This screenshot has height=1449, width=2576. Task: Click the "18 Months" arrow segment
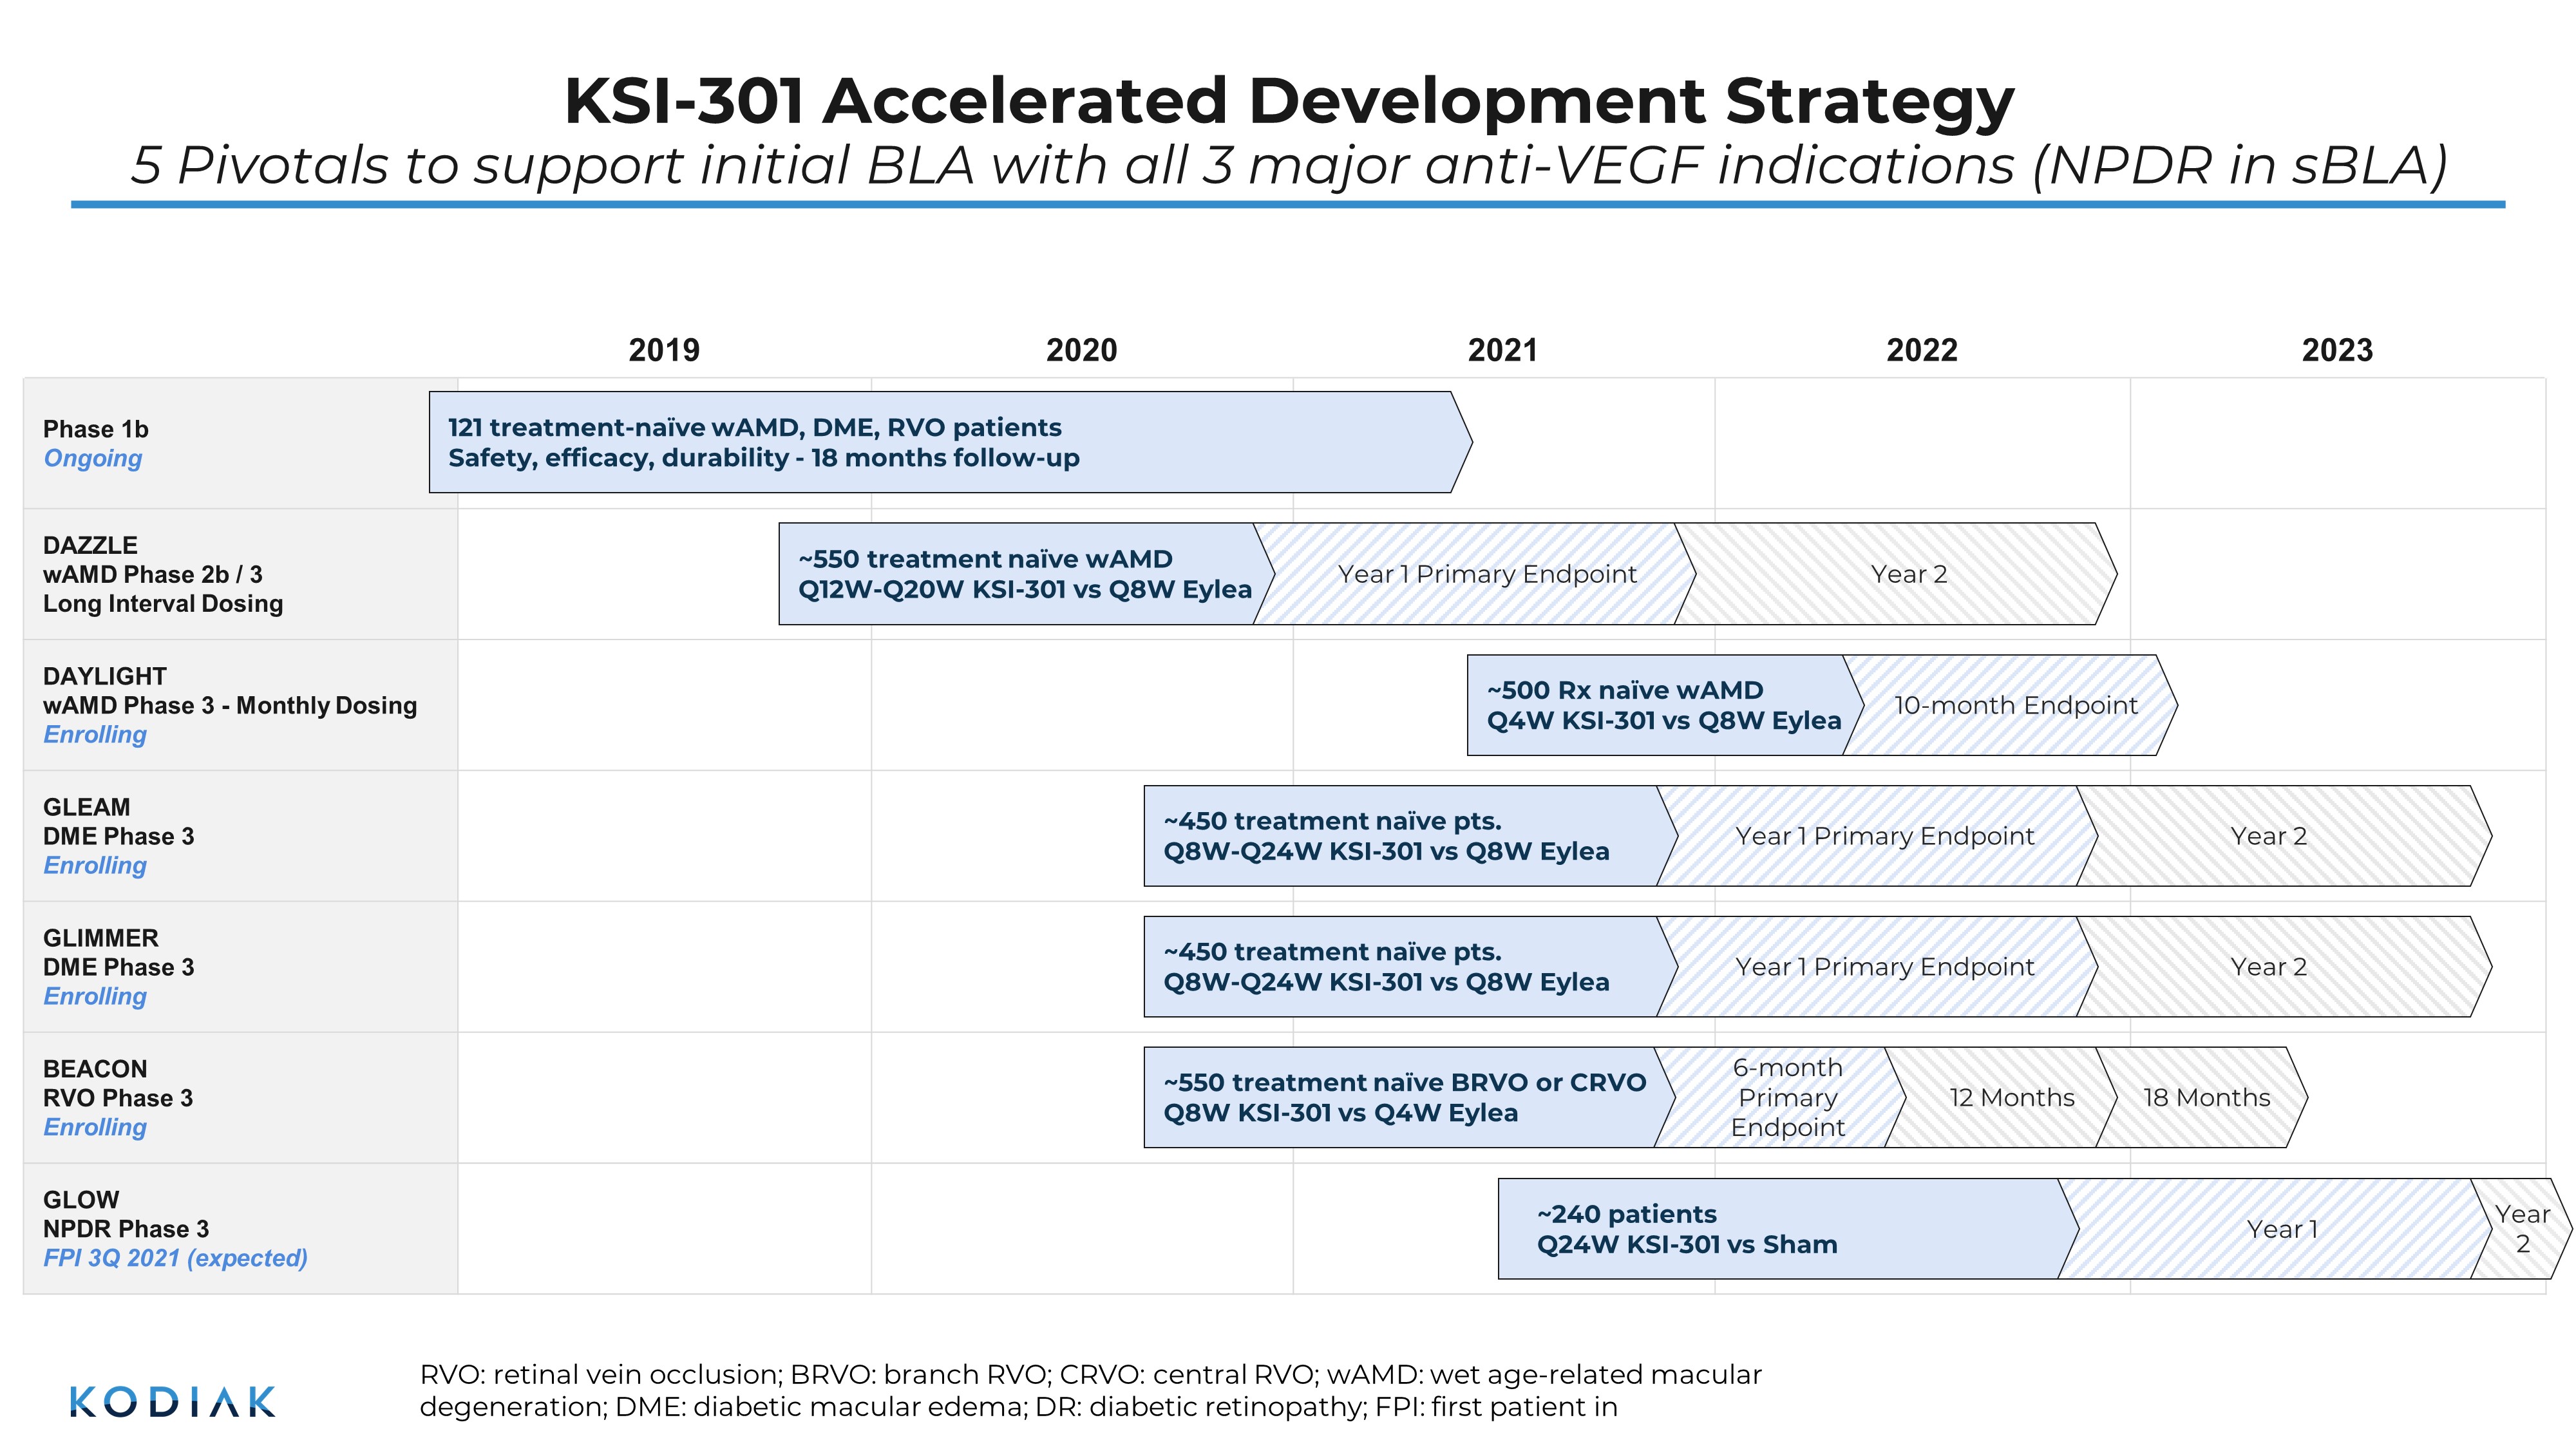tap(2202, 1098)
